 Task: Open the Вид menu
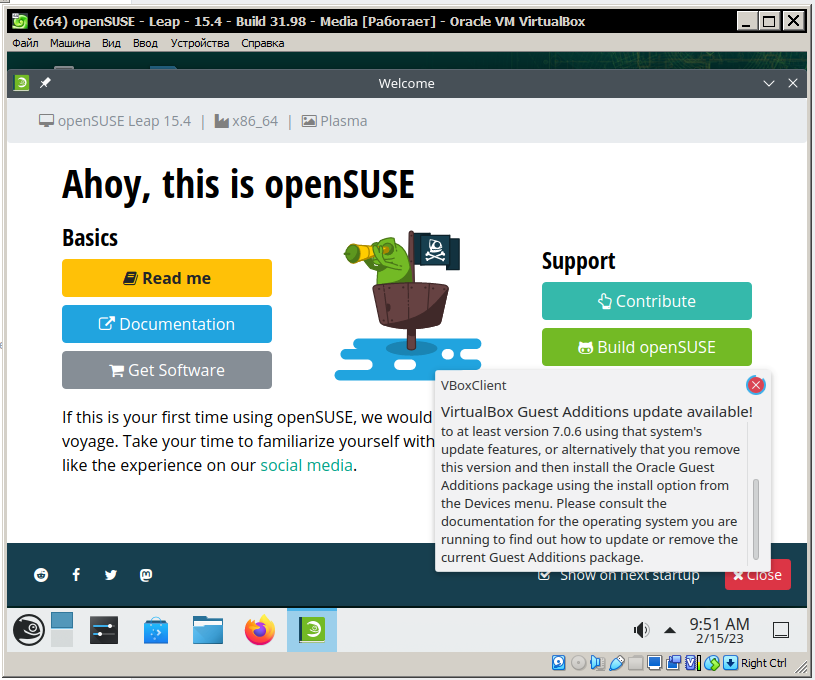[x=111, y=43]
